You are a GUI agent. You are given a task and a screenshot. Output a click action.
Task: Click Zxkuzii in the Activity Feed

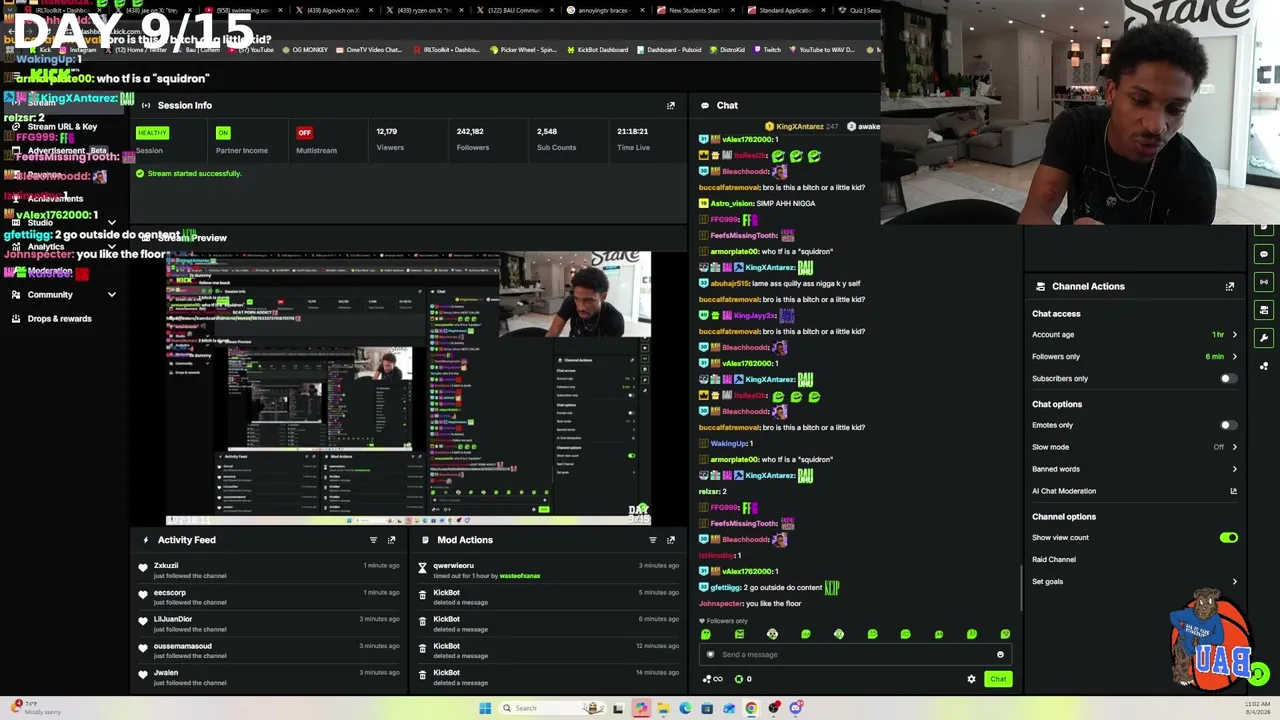166,566
